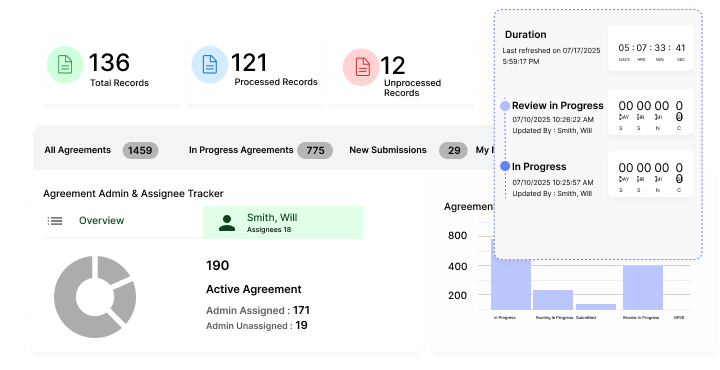The width and height of the screenshot is (720, 370).
Task: Click 'Last refreshed on 07/17/2025' text
Action: tap(551, 50)
